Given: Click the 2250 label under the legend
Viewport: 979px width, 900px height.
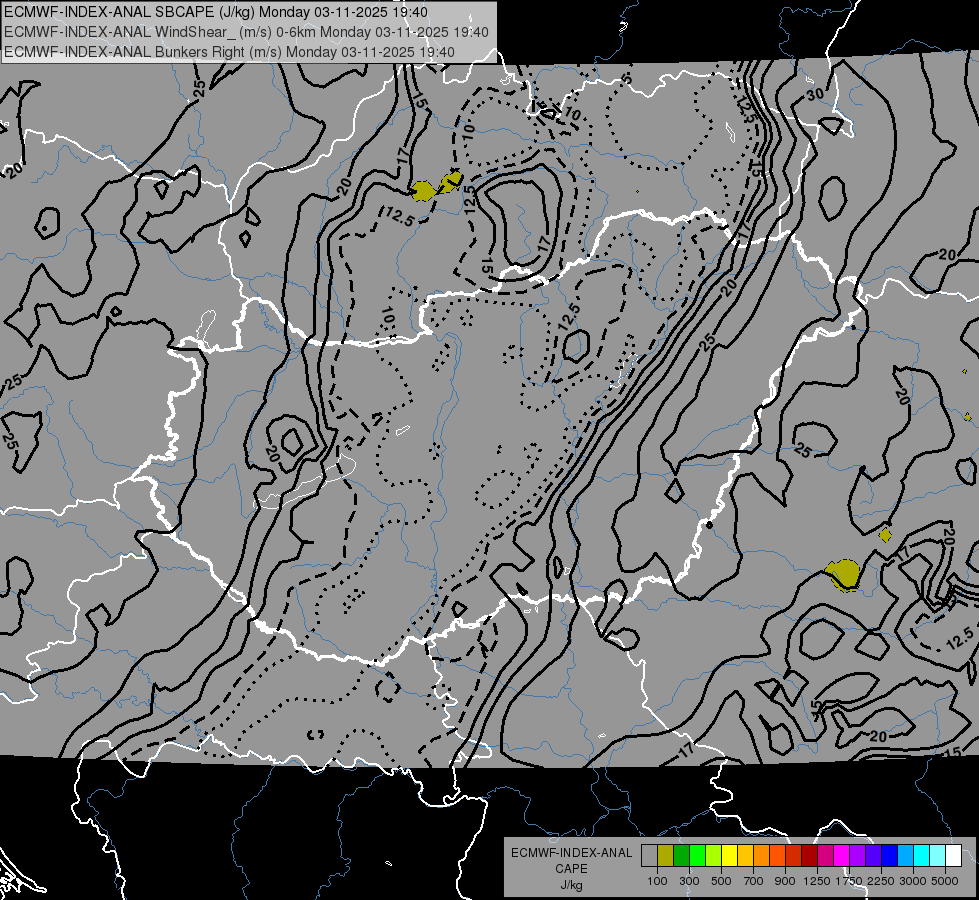Looking at the screenshot, I should (881, 881).
